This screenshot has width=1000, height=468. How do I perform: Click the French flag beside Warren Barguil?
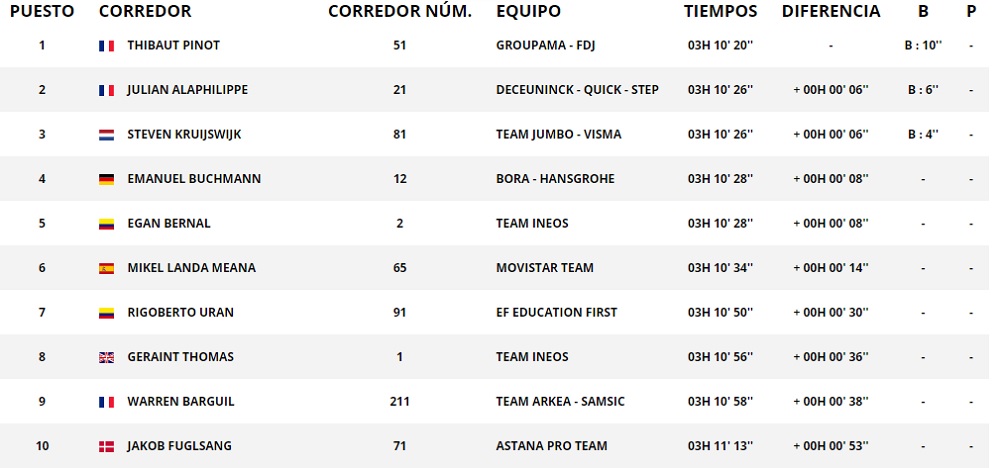pyautogui.click(x=106, y=402)
